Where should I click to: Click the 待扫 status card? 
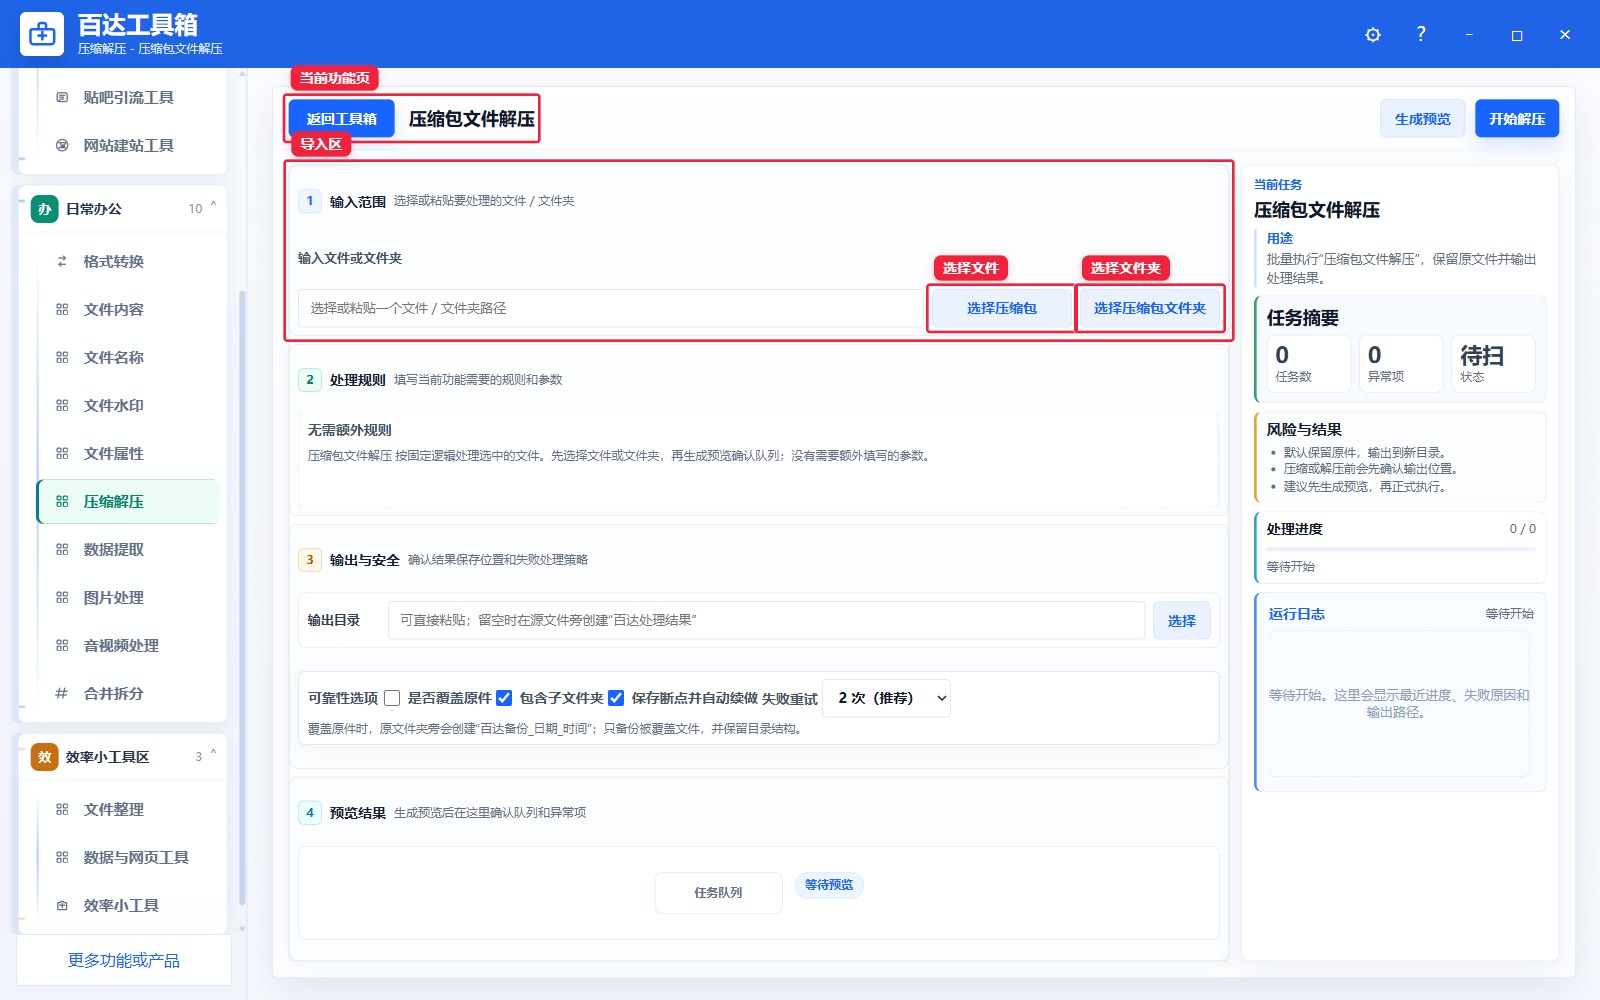pos(1492,363)
